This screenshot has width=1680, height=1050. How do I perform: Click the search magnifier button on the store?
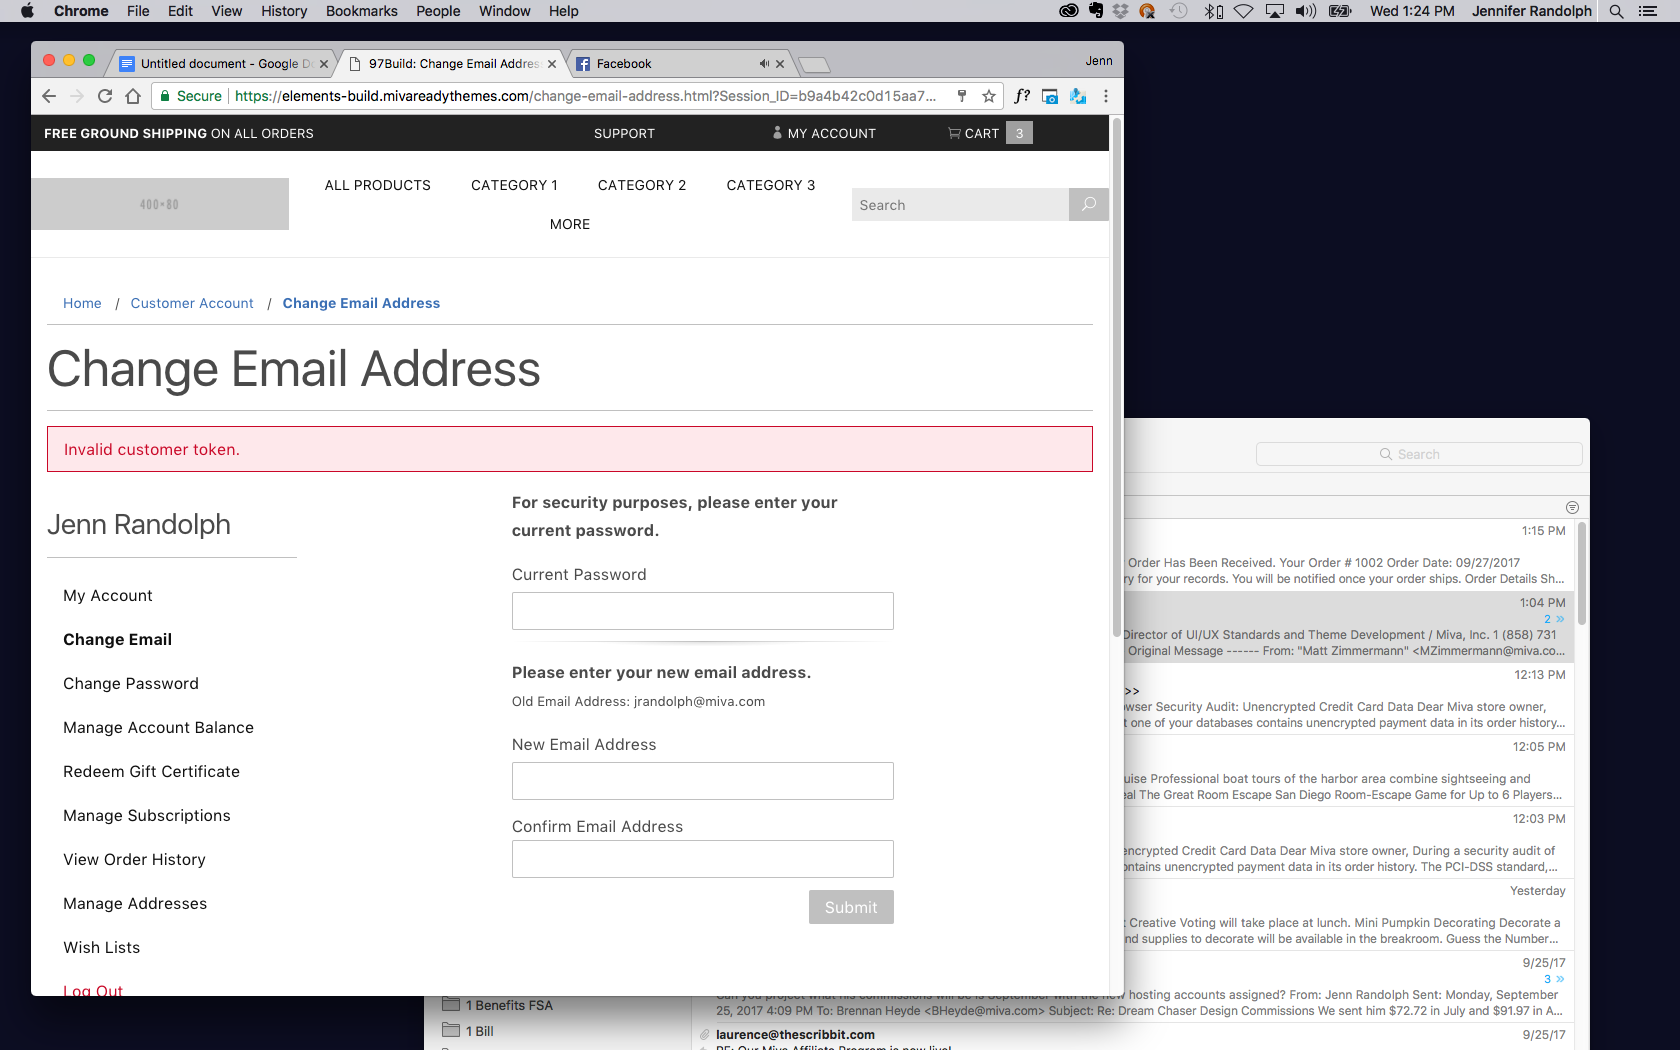click(x=1089, y=204)
